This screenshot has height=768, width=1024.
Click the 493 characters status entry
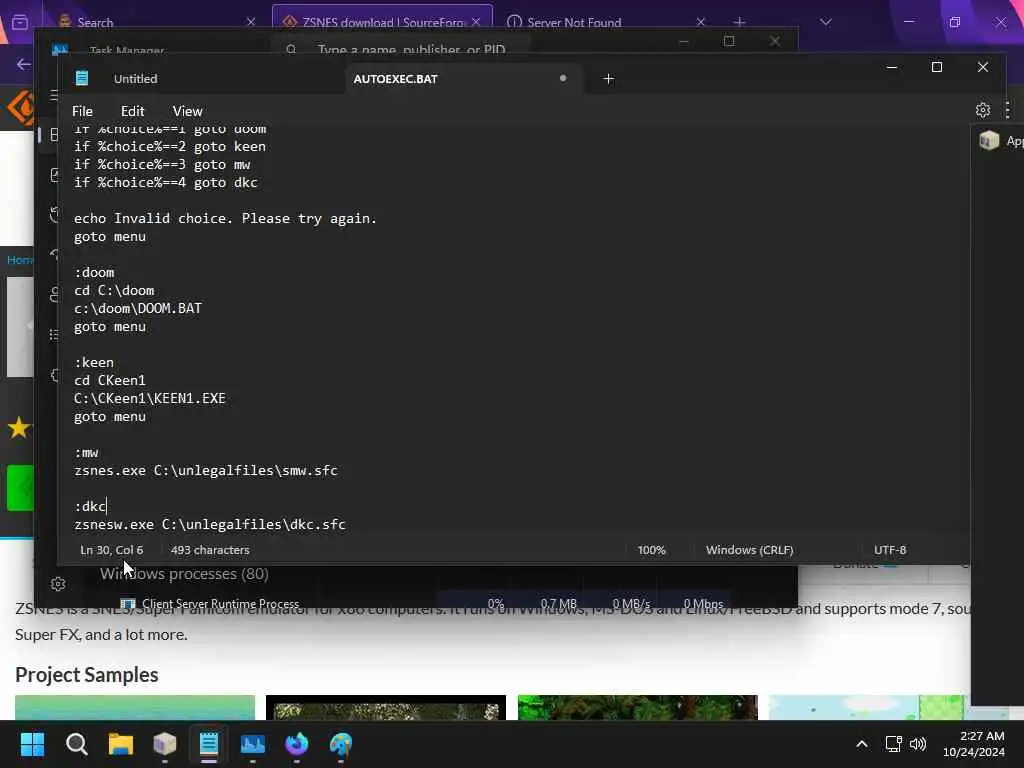(210, 550)
